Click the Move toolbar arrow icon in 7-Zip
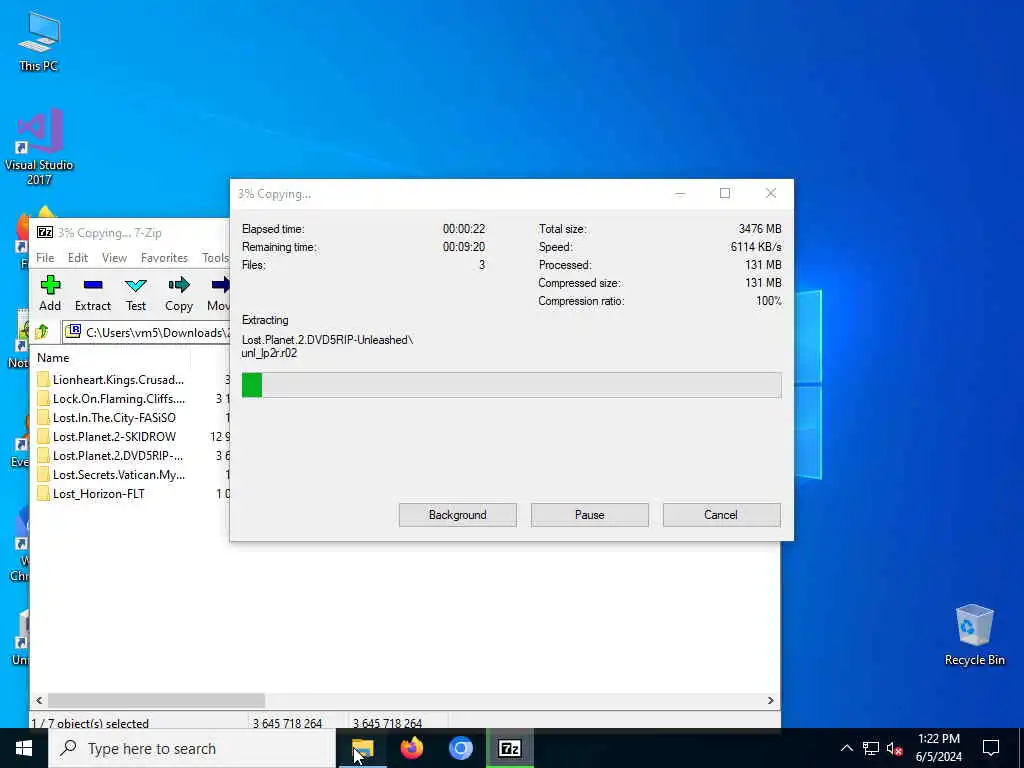The height and width of the screenshot is (768, 1024). (221, 285)
